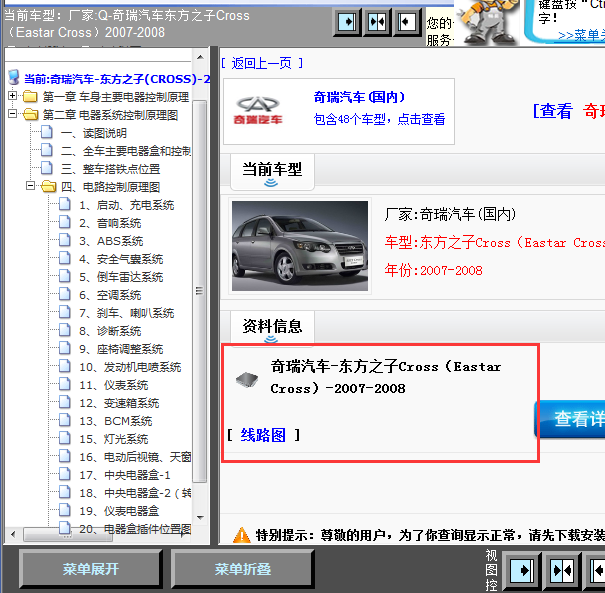Open 2、音响系统 item
The width and height of the screenshot is (605, 593).
coord(110,223)
